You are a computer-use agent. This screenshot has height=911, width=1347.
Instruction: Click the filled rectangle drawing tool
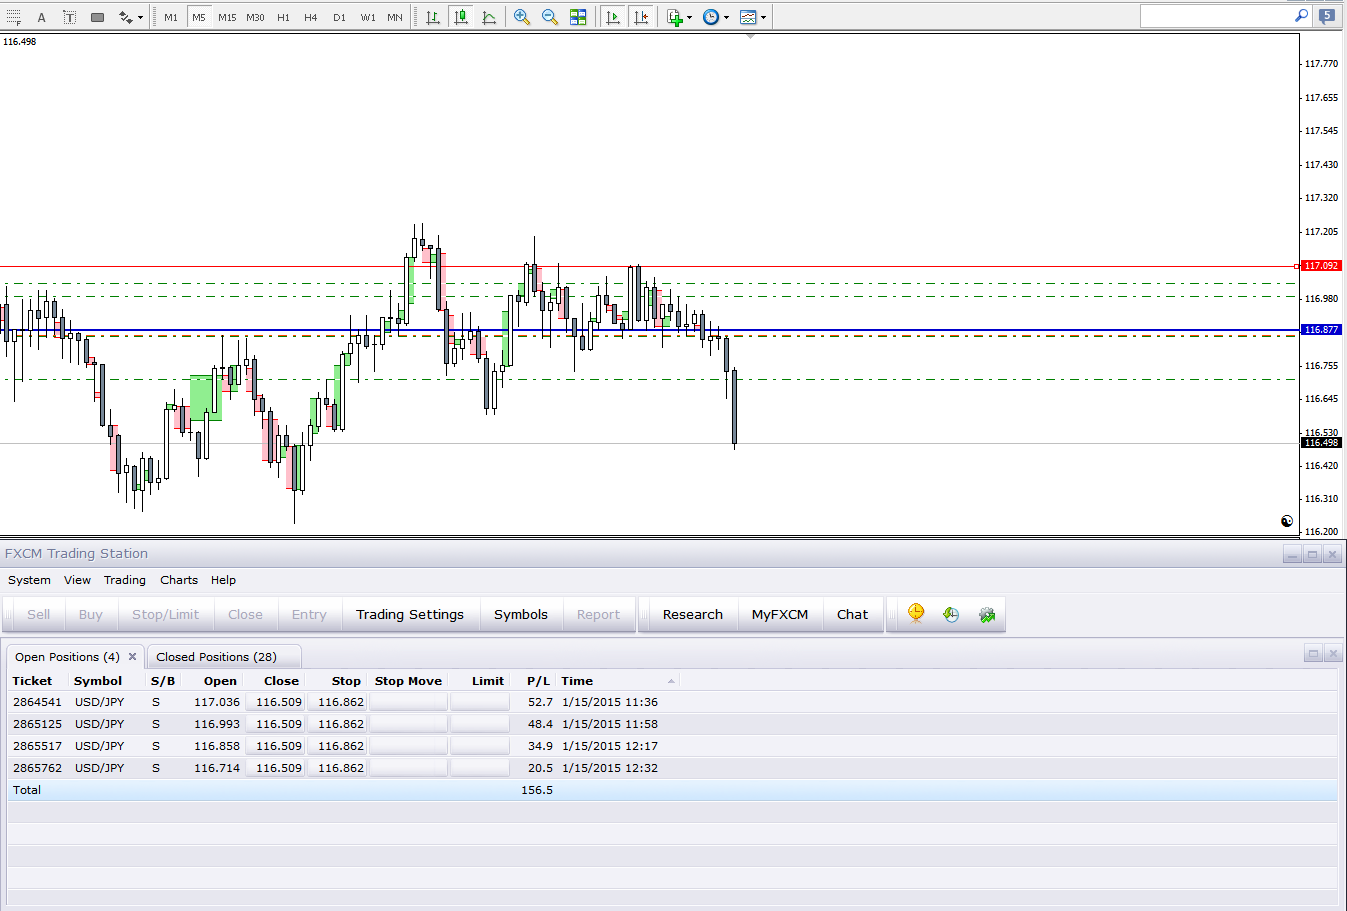coord(97,17)
